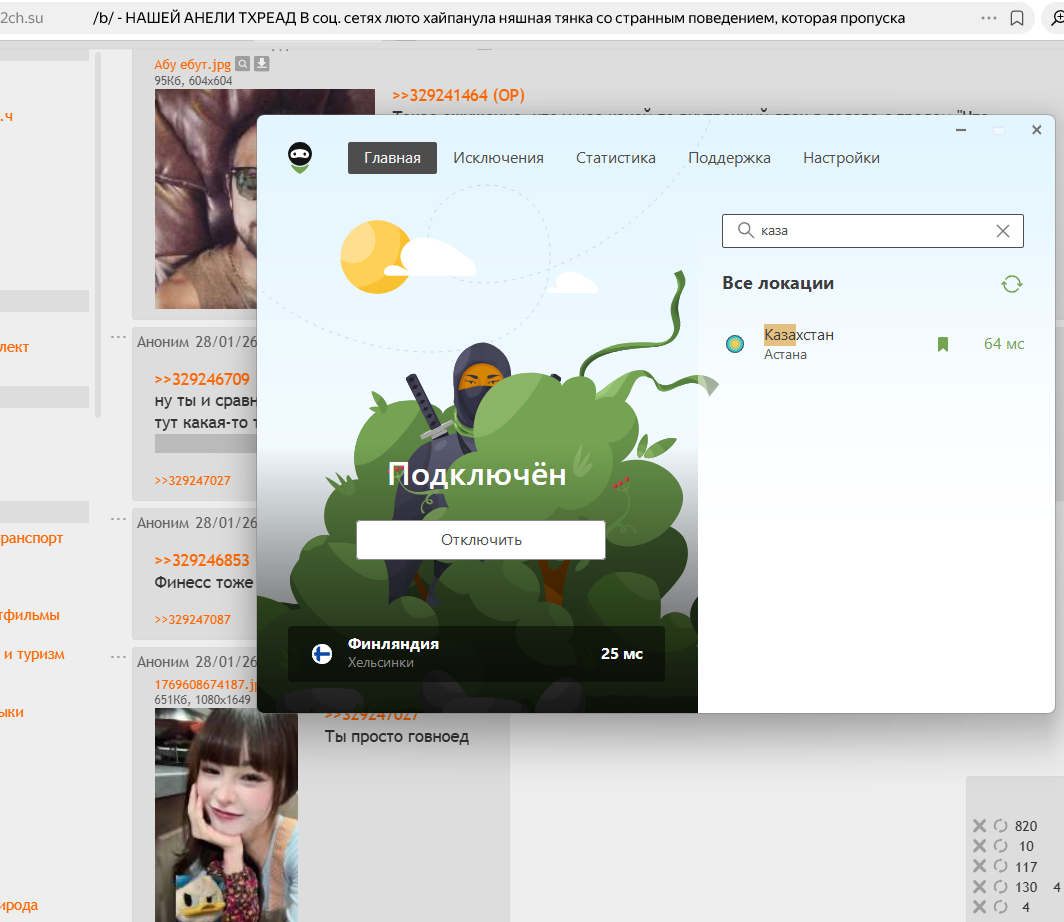This screenshot has width=1064, height=922.
Task: Remove the watched thread with 820 posts
Action: [x=979, y=826]
